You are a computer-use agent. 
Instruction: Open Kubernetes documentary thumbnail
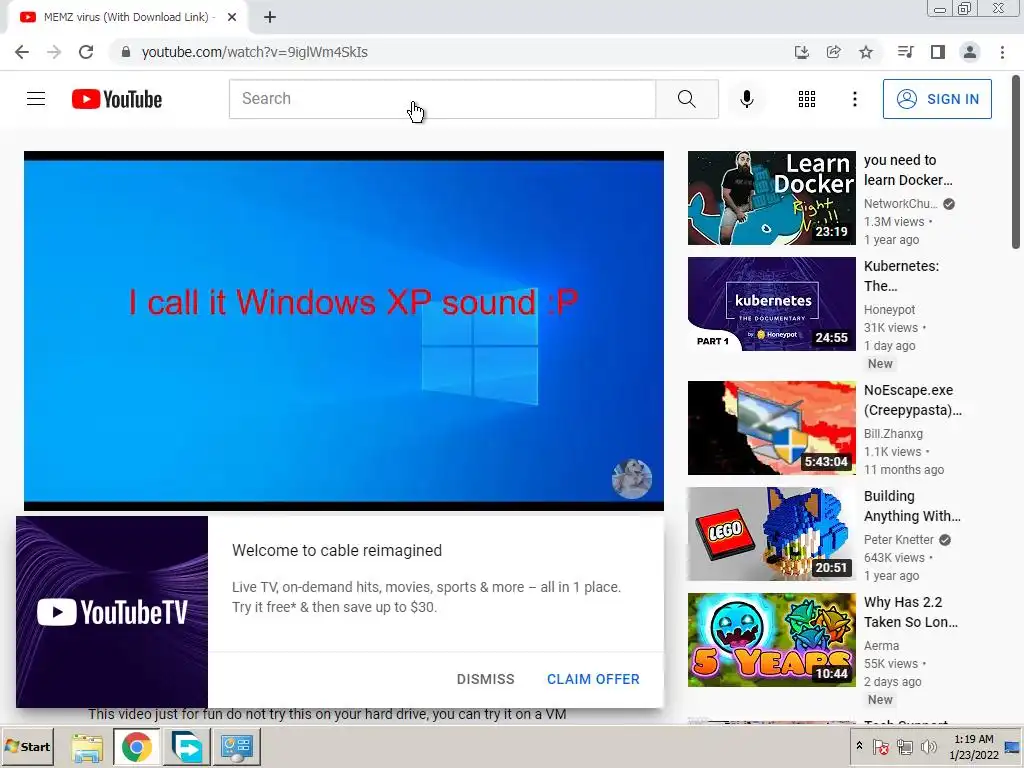(771, 304)
